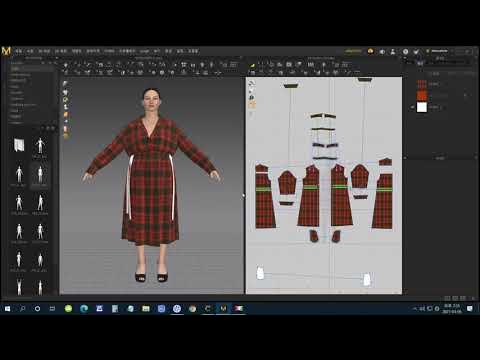Open the garment thumbnail in the library
This screenshot has height=360, width=480.
pyautogui.click(x=19, y=145)
